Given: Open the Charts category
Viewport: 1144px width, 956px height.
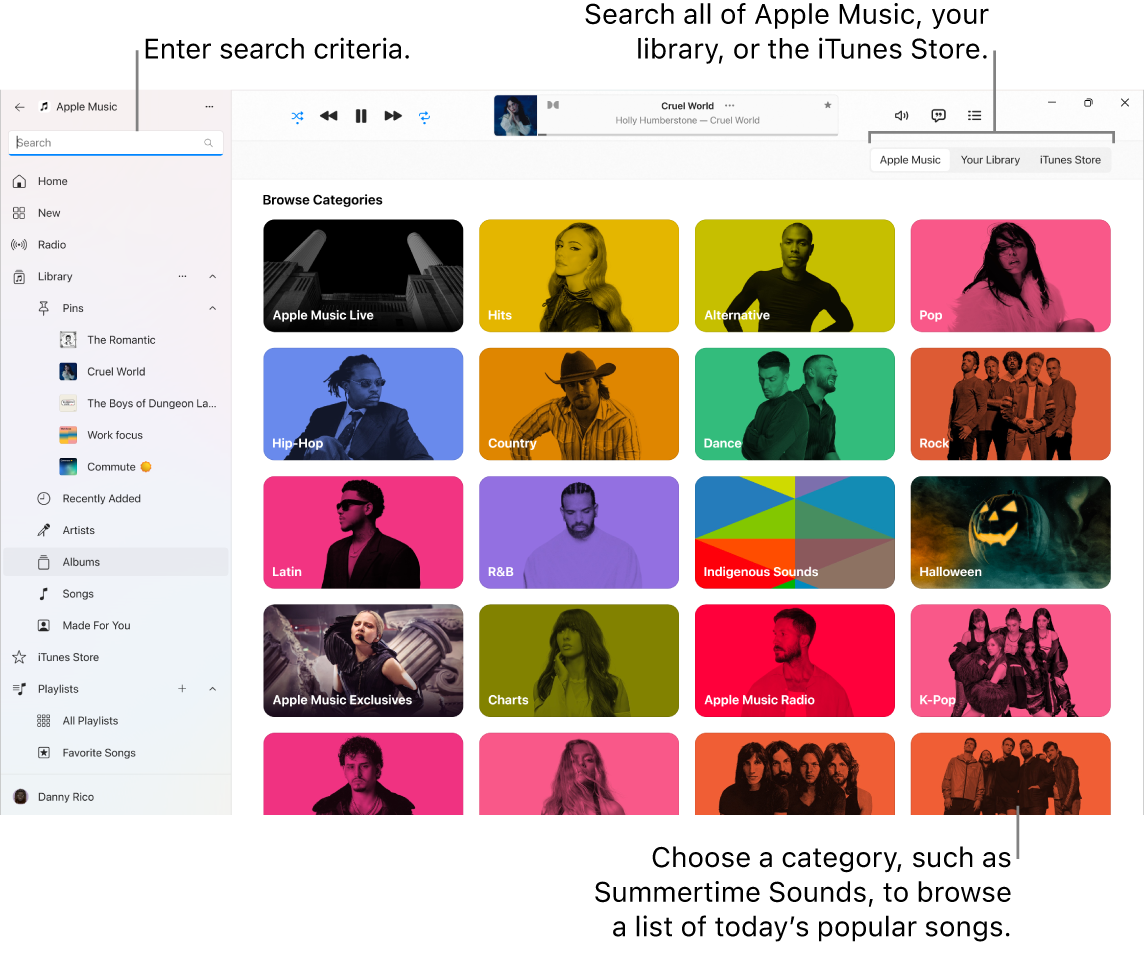Looking at the screenshot, I should 579,660.
